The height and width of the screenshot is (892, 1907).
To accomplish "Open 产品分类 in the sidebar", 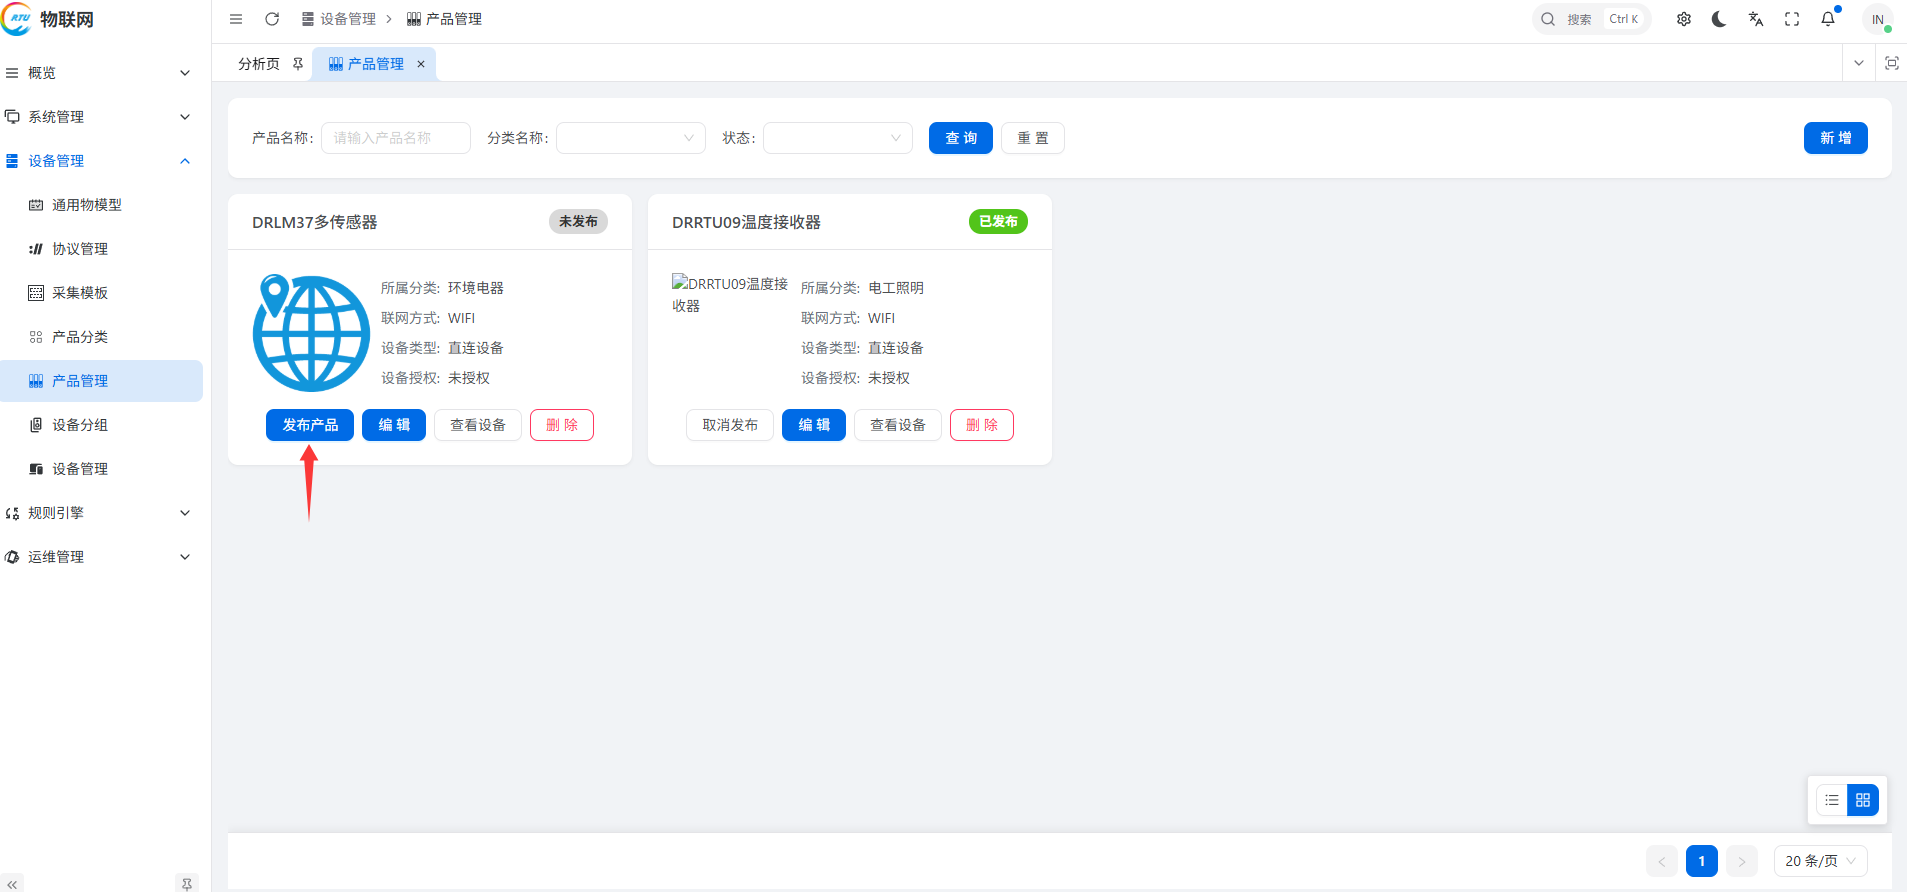I will tap(101, 337).
